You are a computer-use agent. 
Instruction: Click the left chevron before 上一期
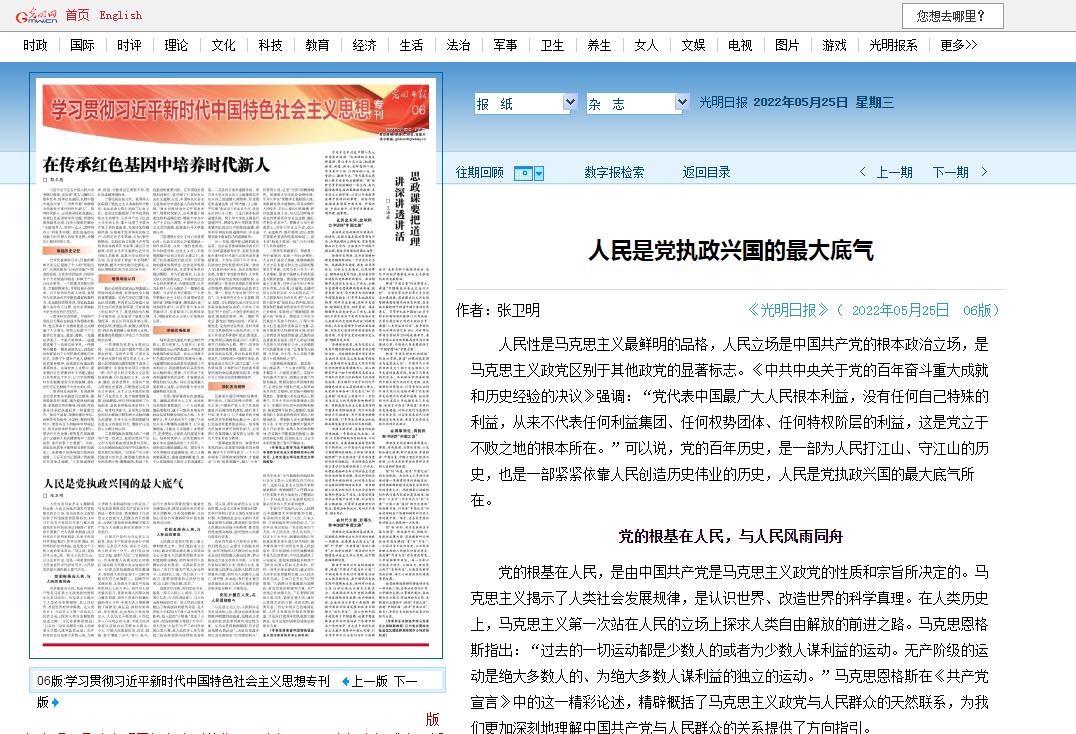[863, 172]
